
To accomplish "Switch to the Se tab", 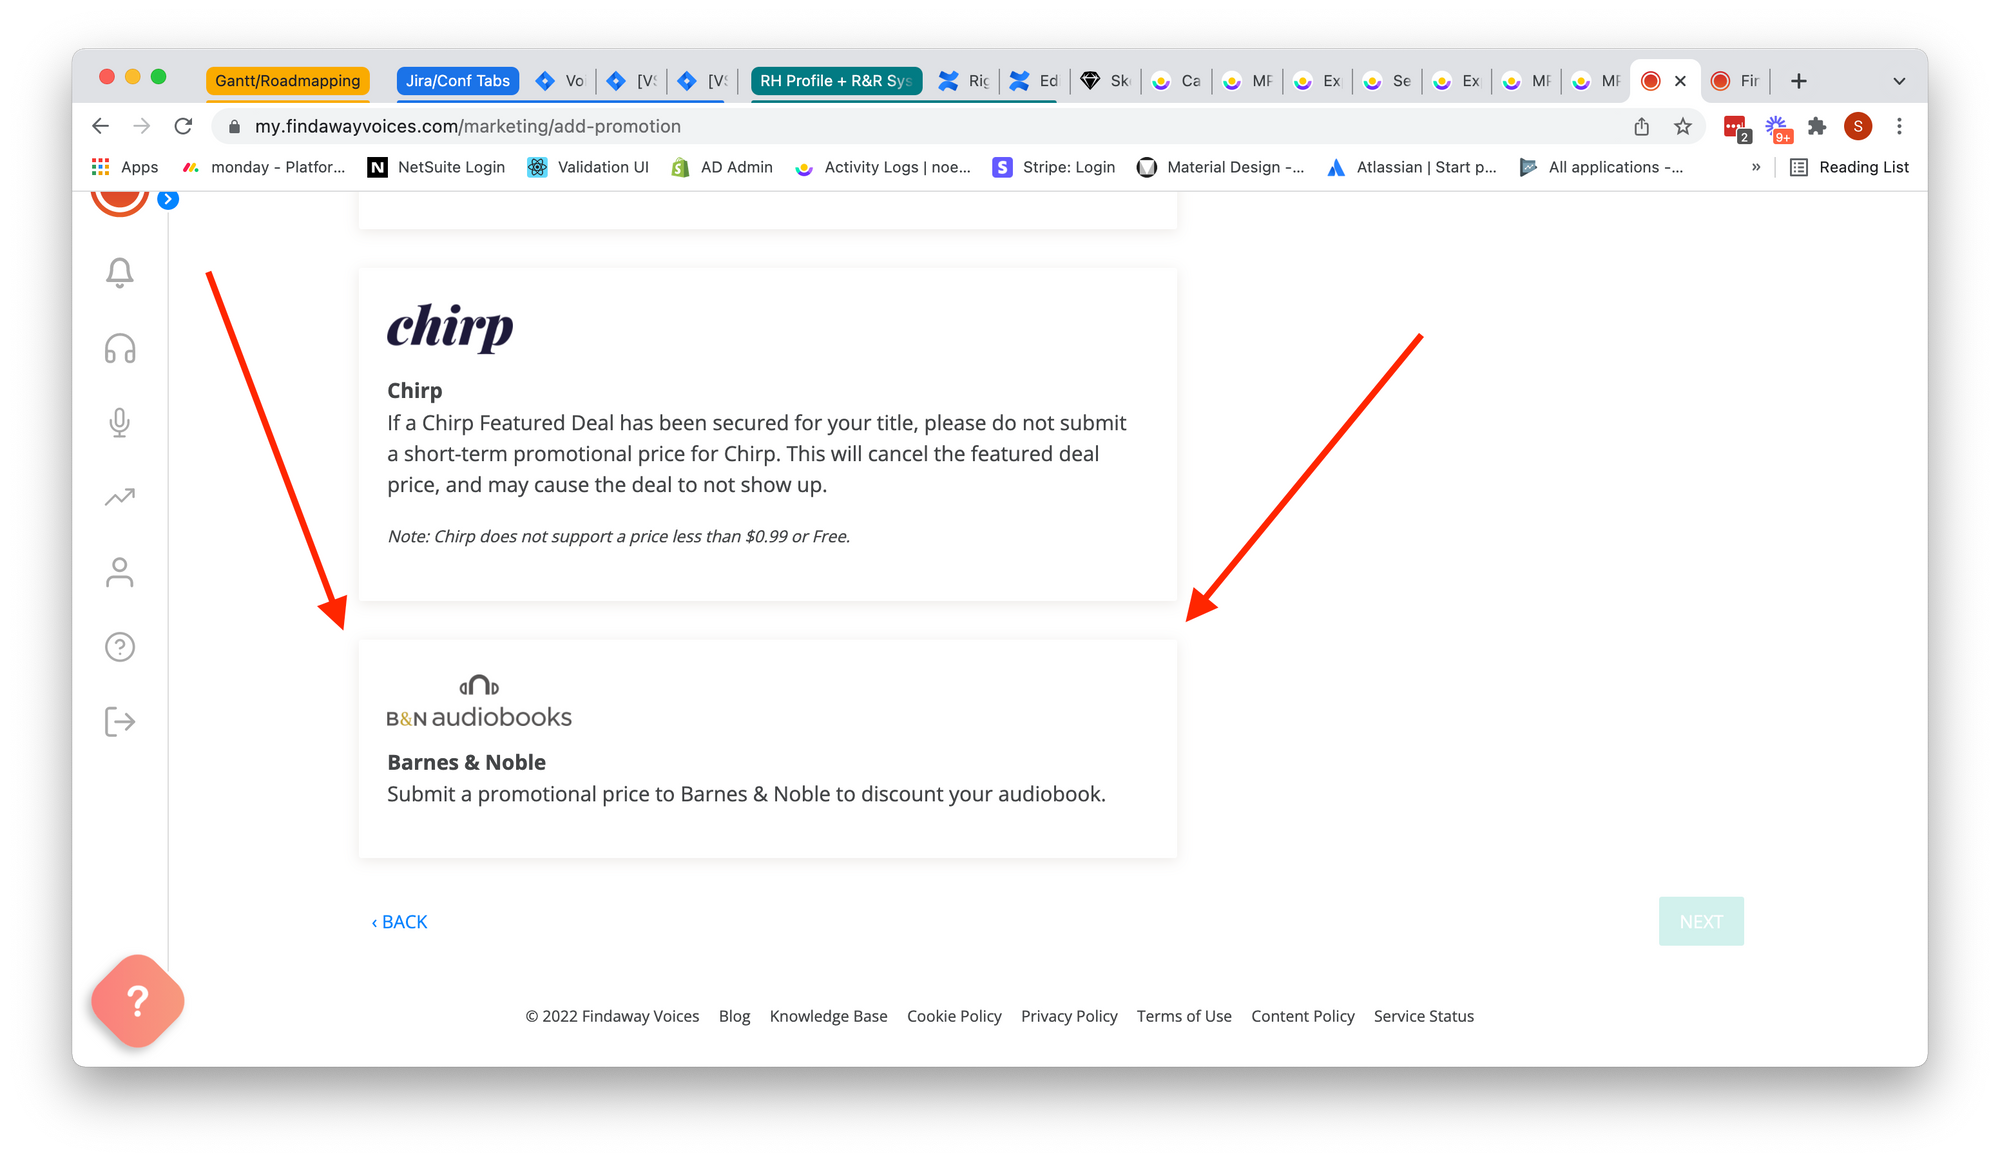I will 1387,81.
